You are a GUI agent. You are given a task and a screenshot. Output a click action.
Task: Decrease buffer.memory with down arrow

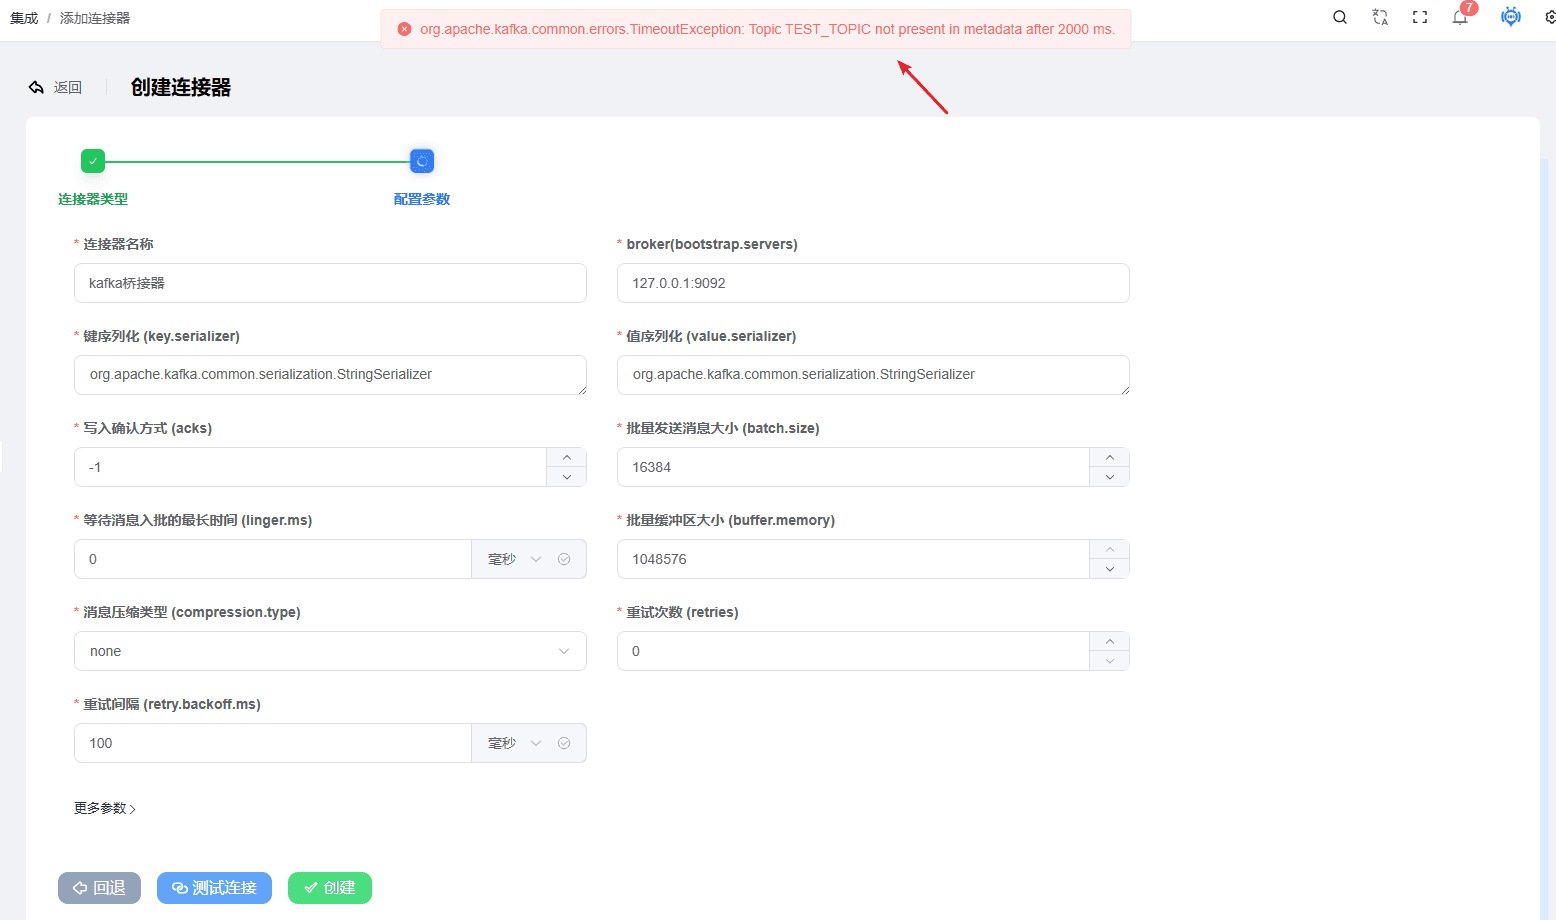click(1110, 569)
